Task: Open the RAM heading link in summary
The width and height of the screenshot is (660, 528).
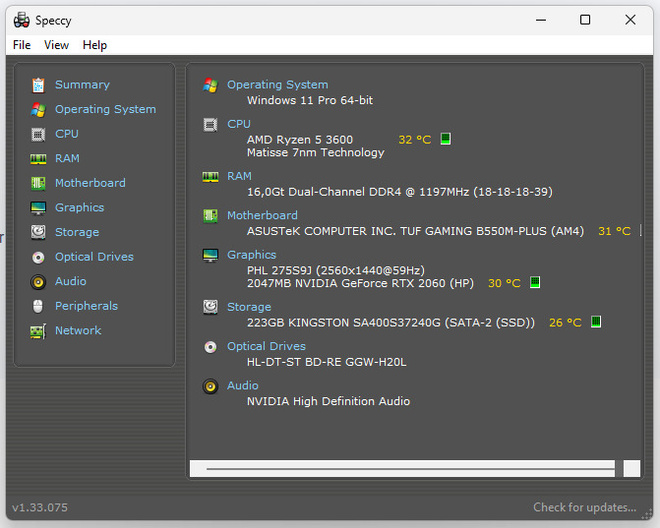Action: click(240, 176)
